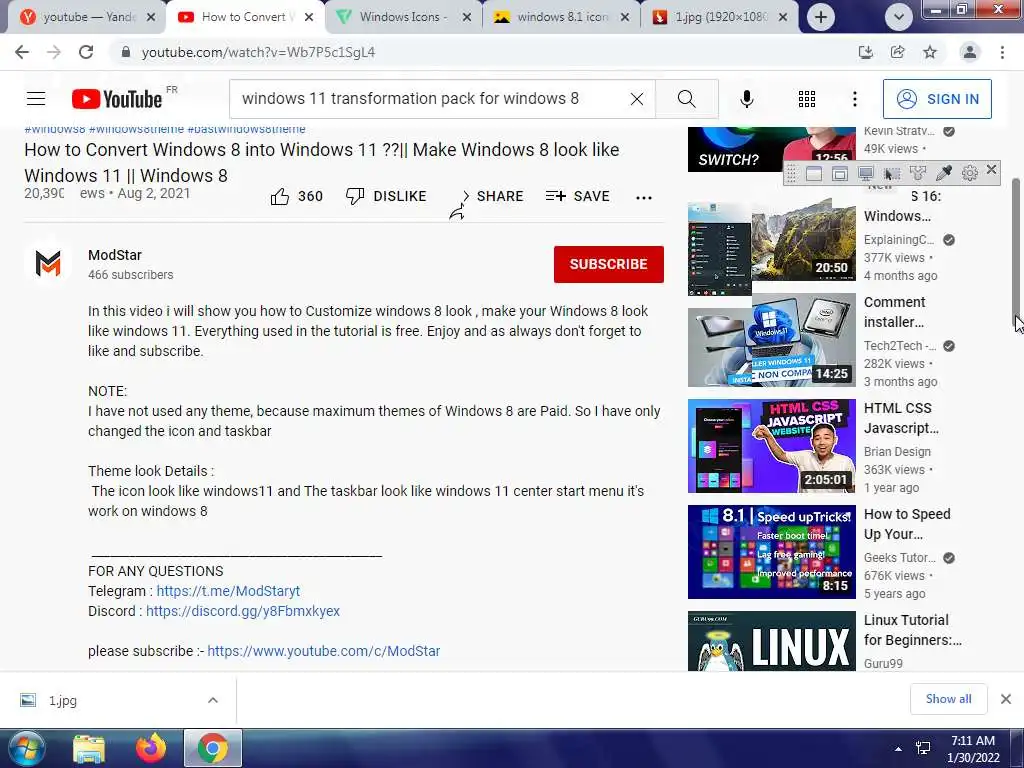Go back in Chrome
The image size is (1024, 768).
coord(22,52)
